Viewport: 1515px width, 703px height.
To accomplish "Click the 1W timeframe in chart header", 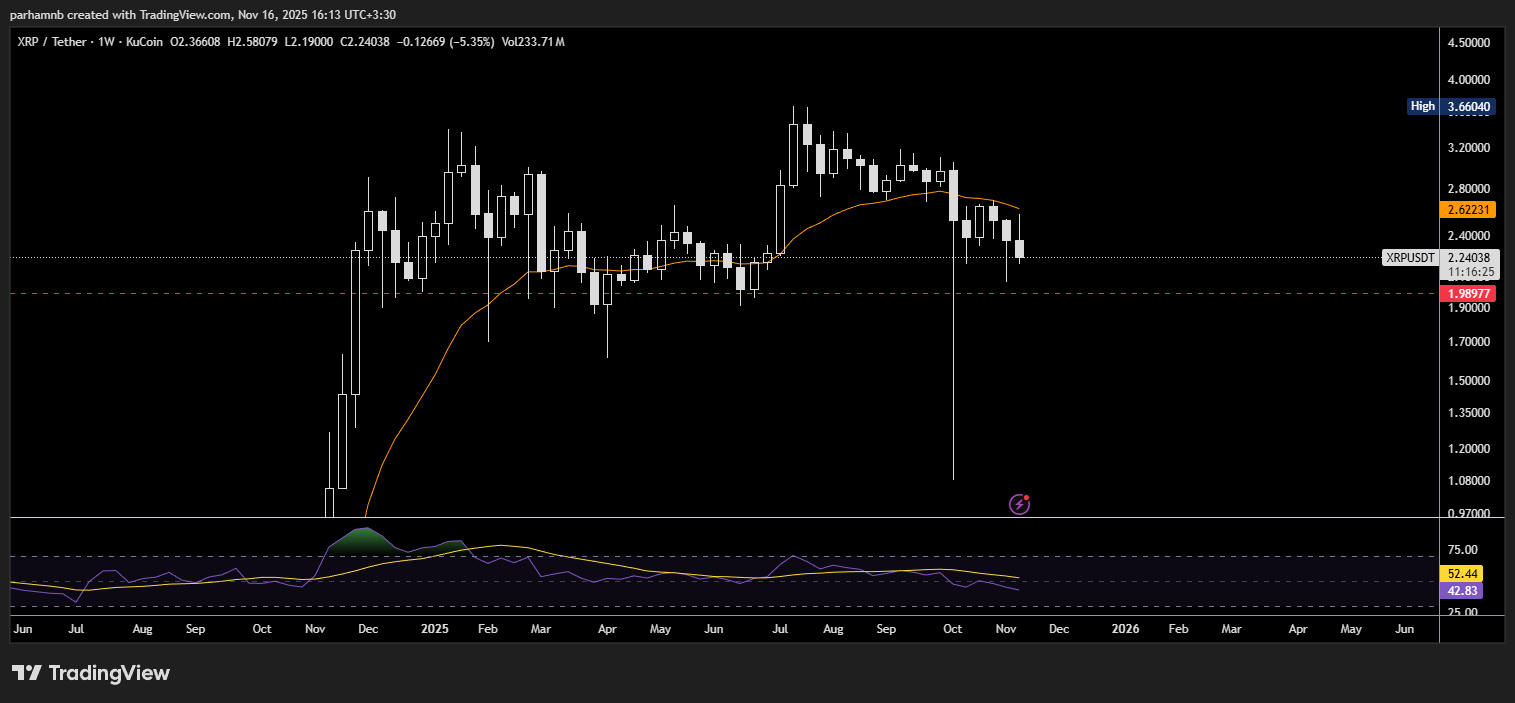I will coord(105,42).
